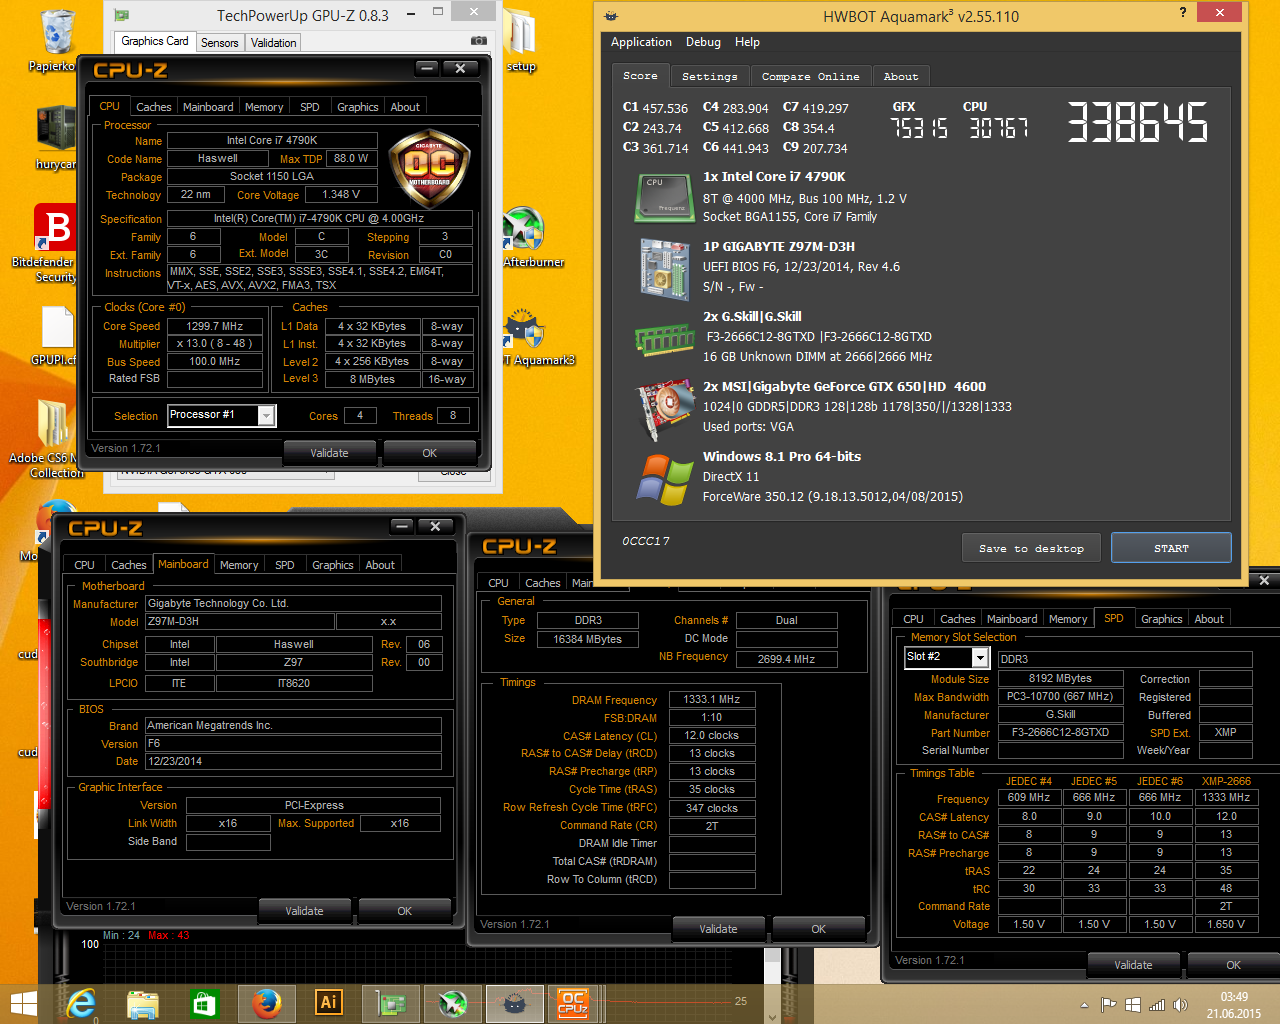Open the Aquamark About tab
The width and height of the screenshot is (1280, 1024).
(900, 76)
